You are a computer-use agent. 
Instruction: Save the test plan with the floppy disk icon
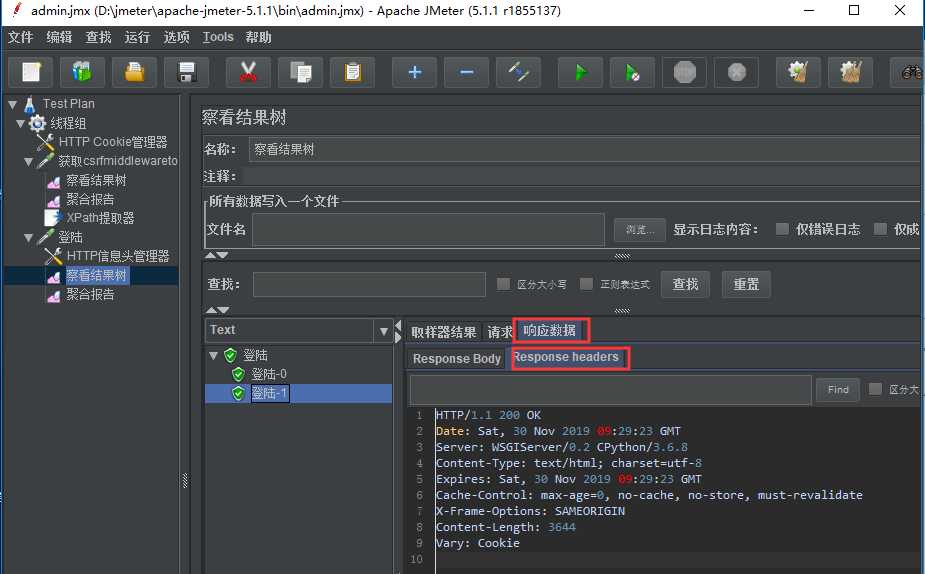click(x=186, y=73)
